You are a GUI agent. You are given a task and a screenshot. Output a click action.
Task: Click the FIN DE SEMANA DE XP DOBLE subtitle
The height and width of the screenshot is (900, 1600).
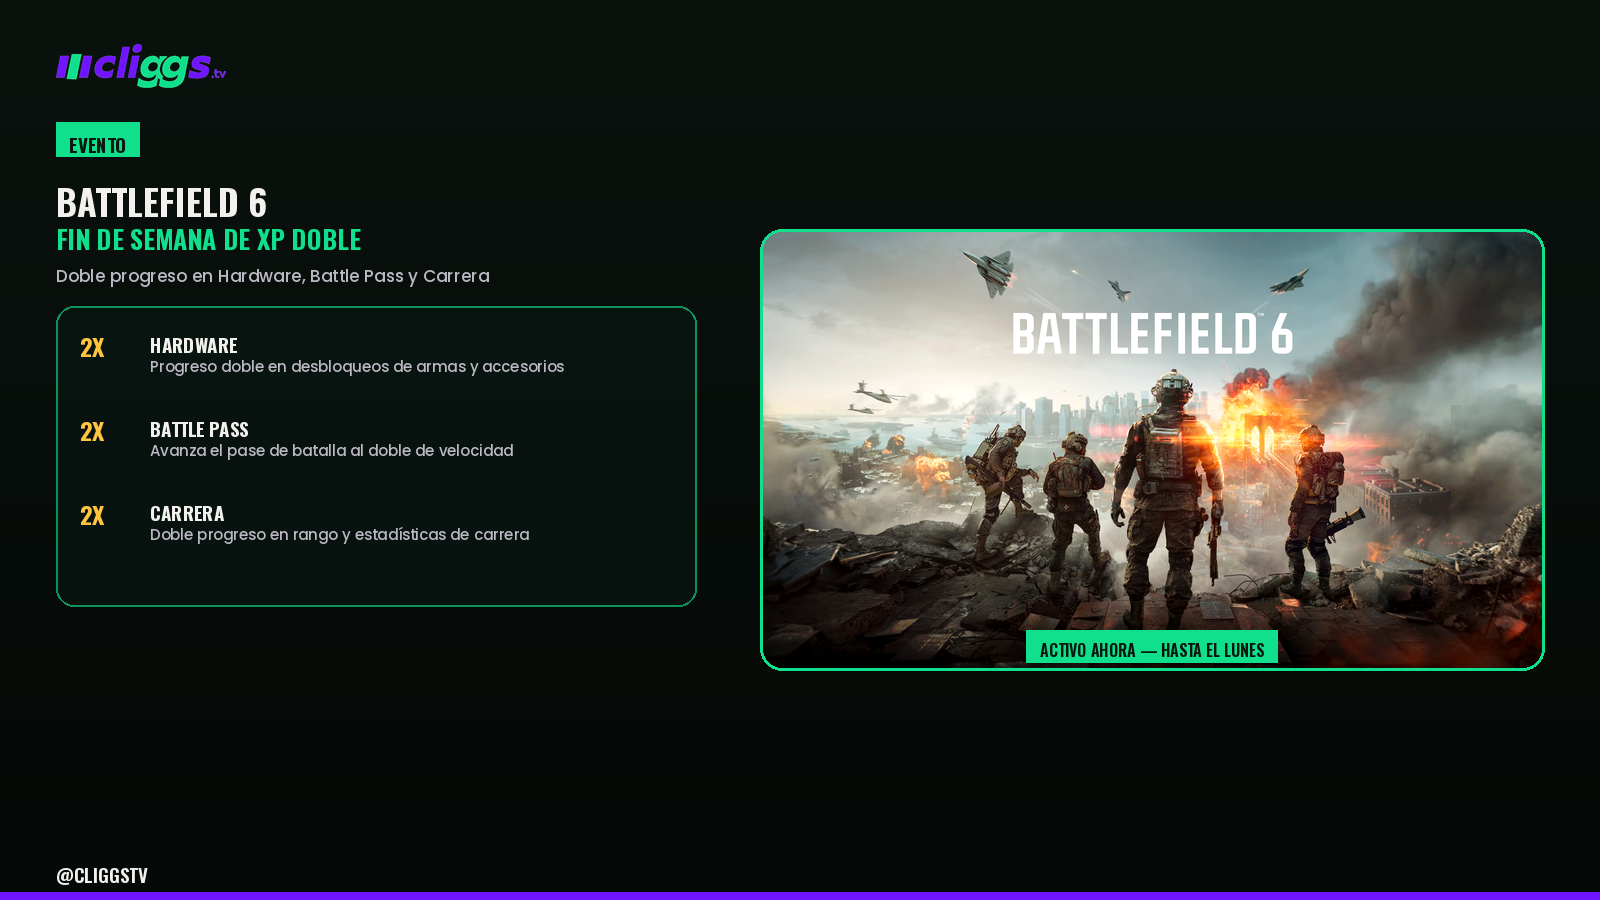pyautogui.click(x=209, y=240)
